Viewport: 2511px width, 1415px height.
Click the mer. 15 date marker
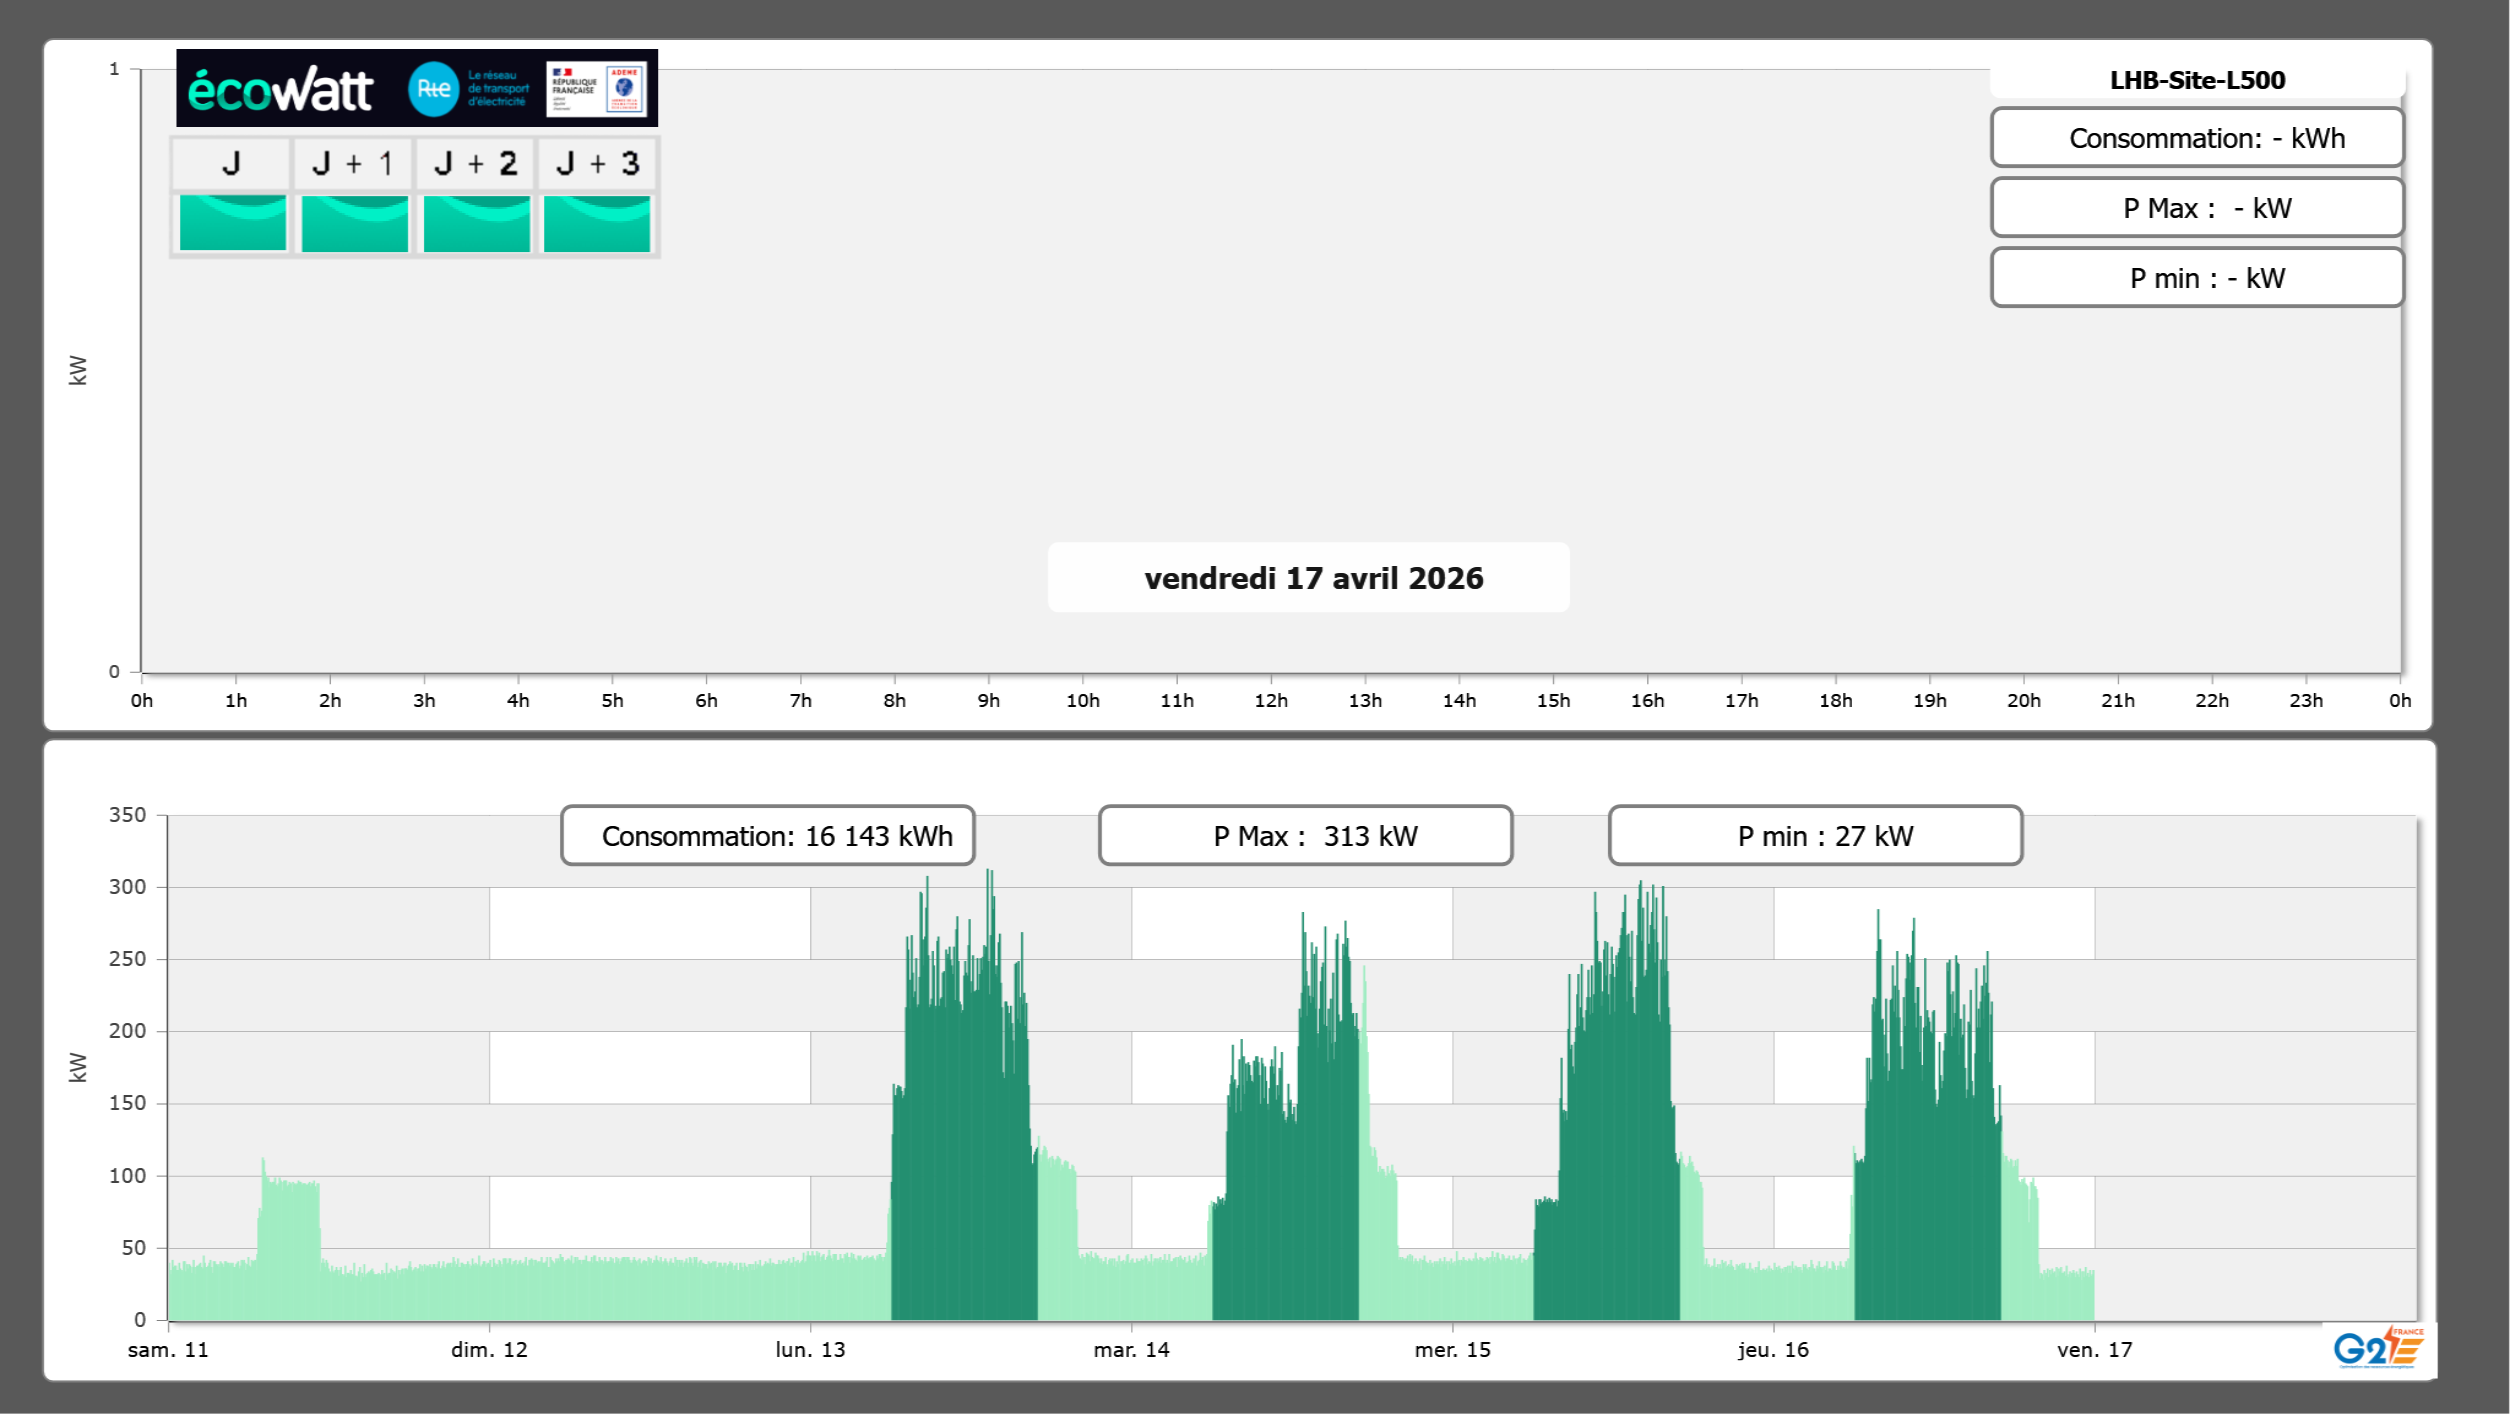click(1452, 1349)
